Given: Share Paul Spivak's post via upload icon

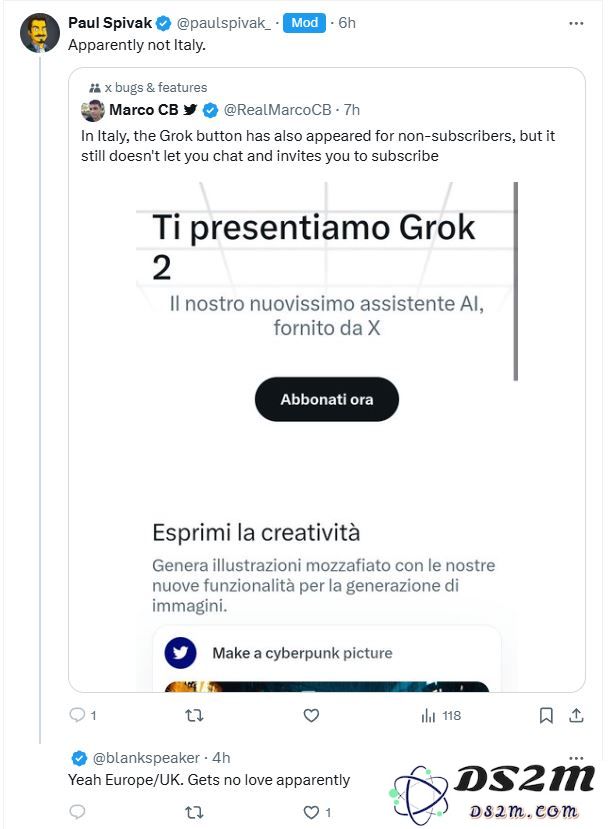Looking at the screenshot, I should tap(576, 715).
